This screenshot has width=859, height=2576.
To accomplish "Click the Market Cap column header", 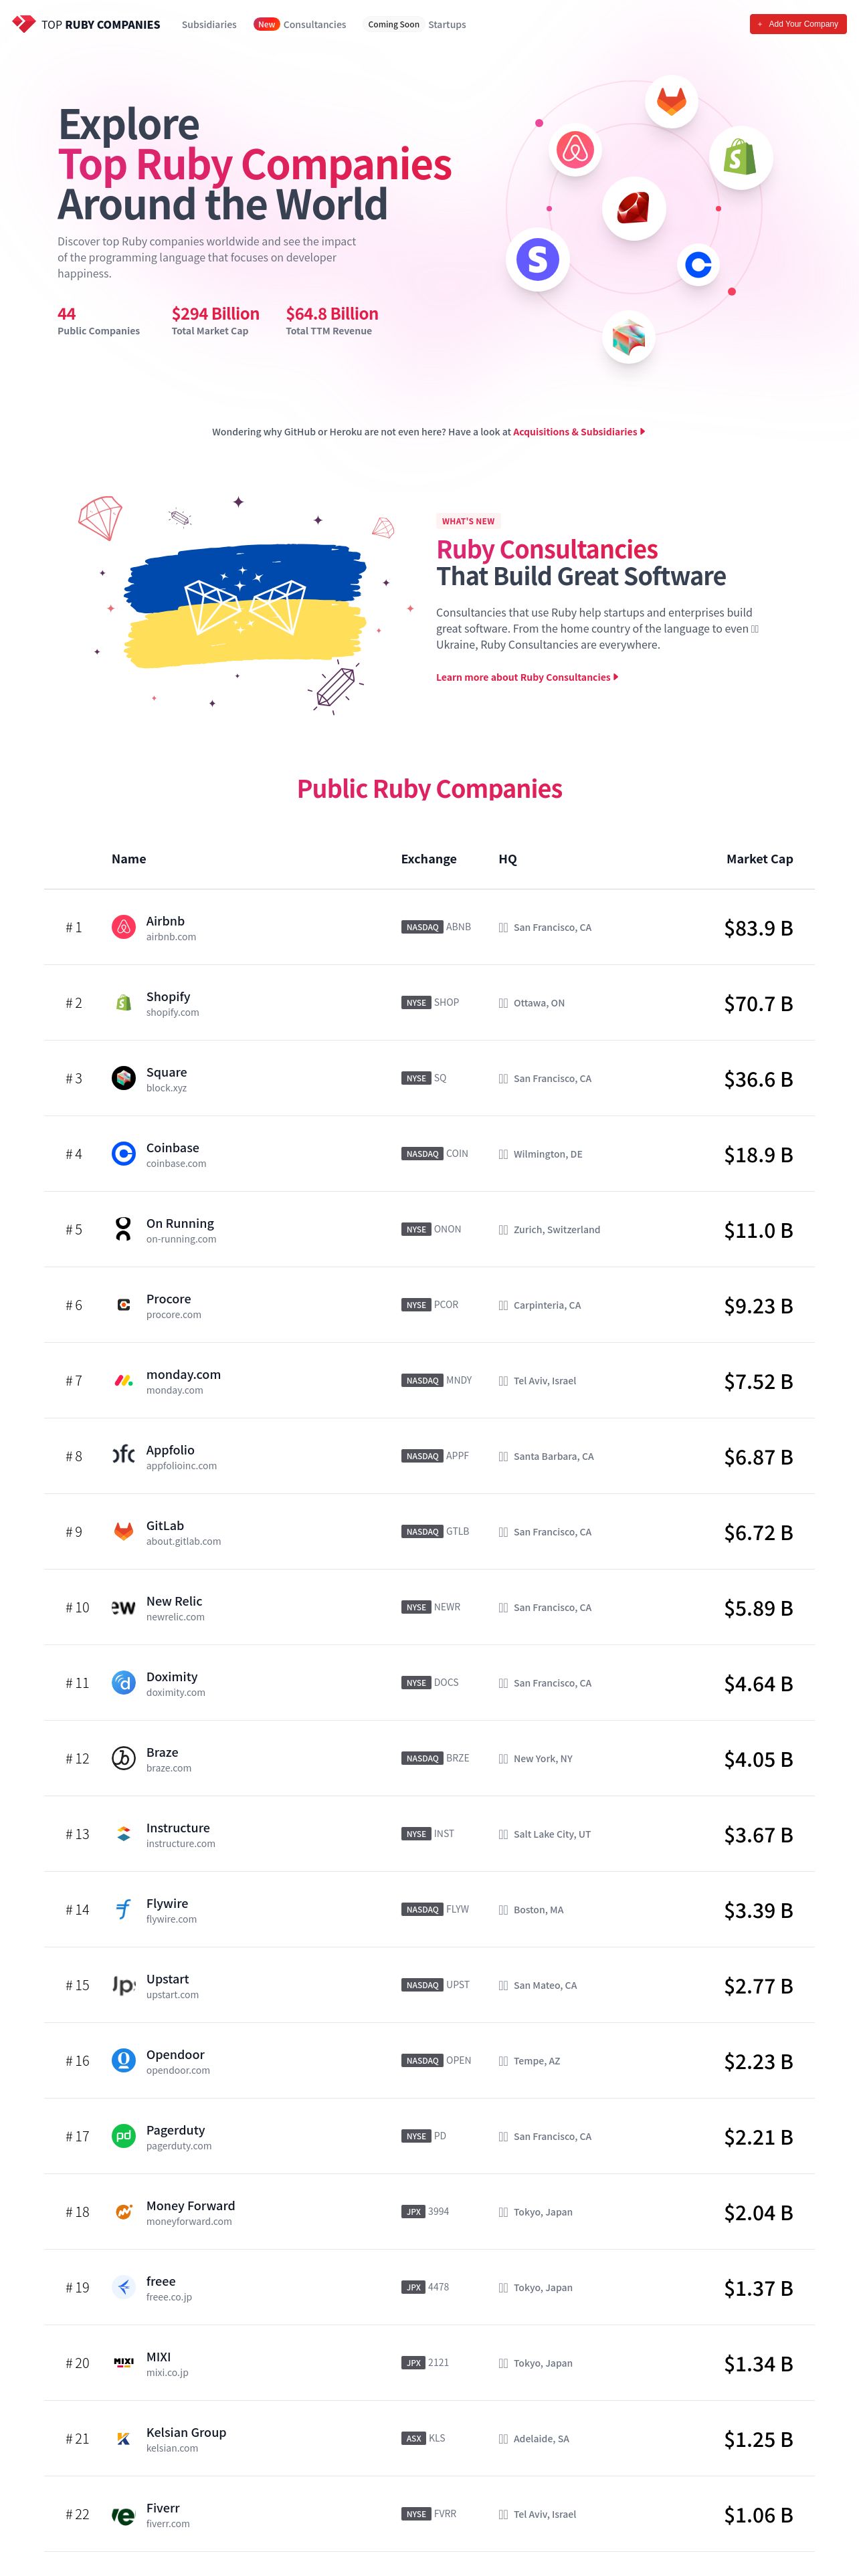I will (x=759, y=859).
